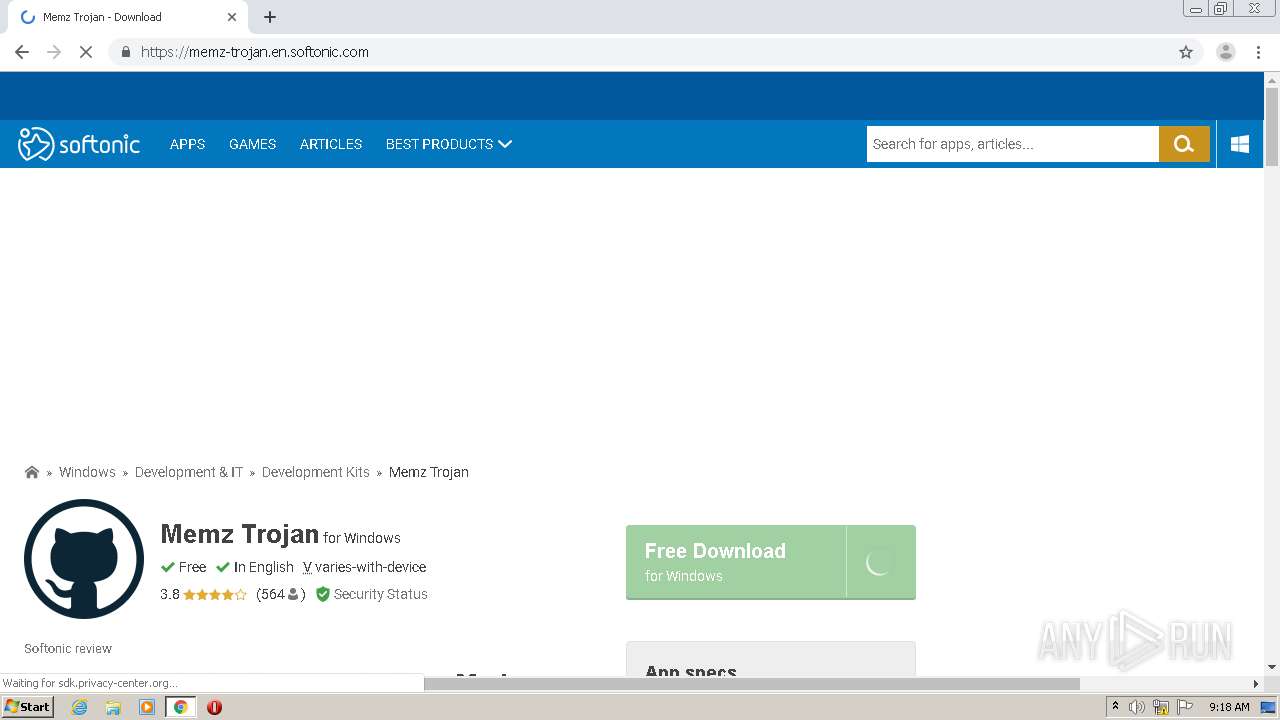The image size is (1280, 720).
Task: Click the orange search magnifier button
Action: pos(1184,144)
